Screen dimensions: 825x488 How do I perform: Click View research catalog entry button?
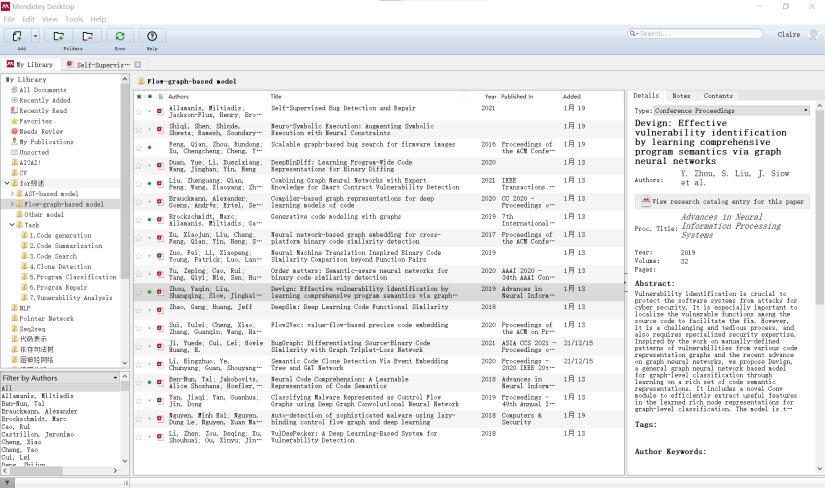pyautogui.click(x=723, y=200)
